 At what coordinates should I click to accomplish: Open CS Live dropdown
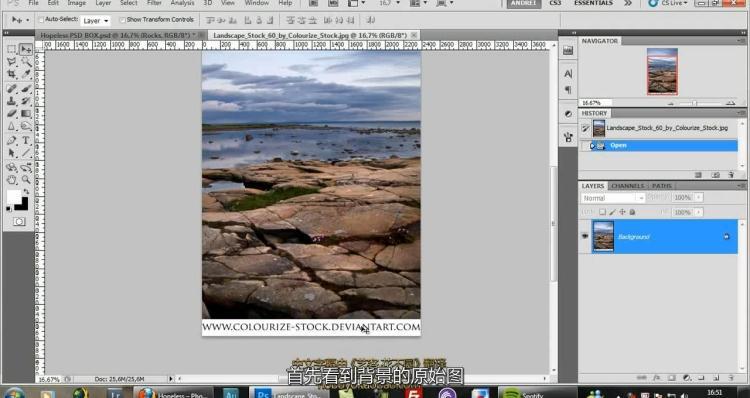tap(668, 3)
